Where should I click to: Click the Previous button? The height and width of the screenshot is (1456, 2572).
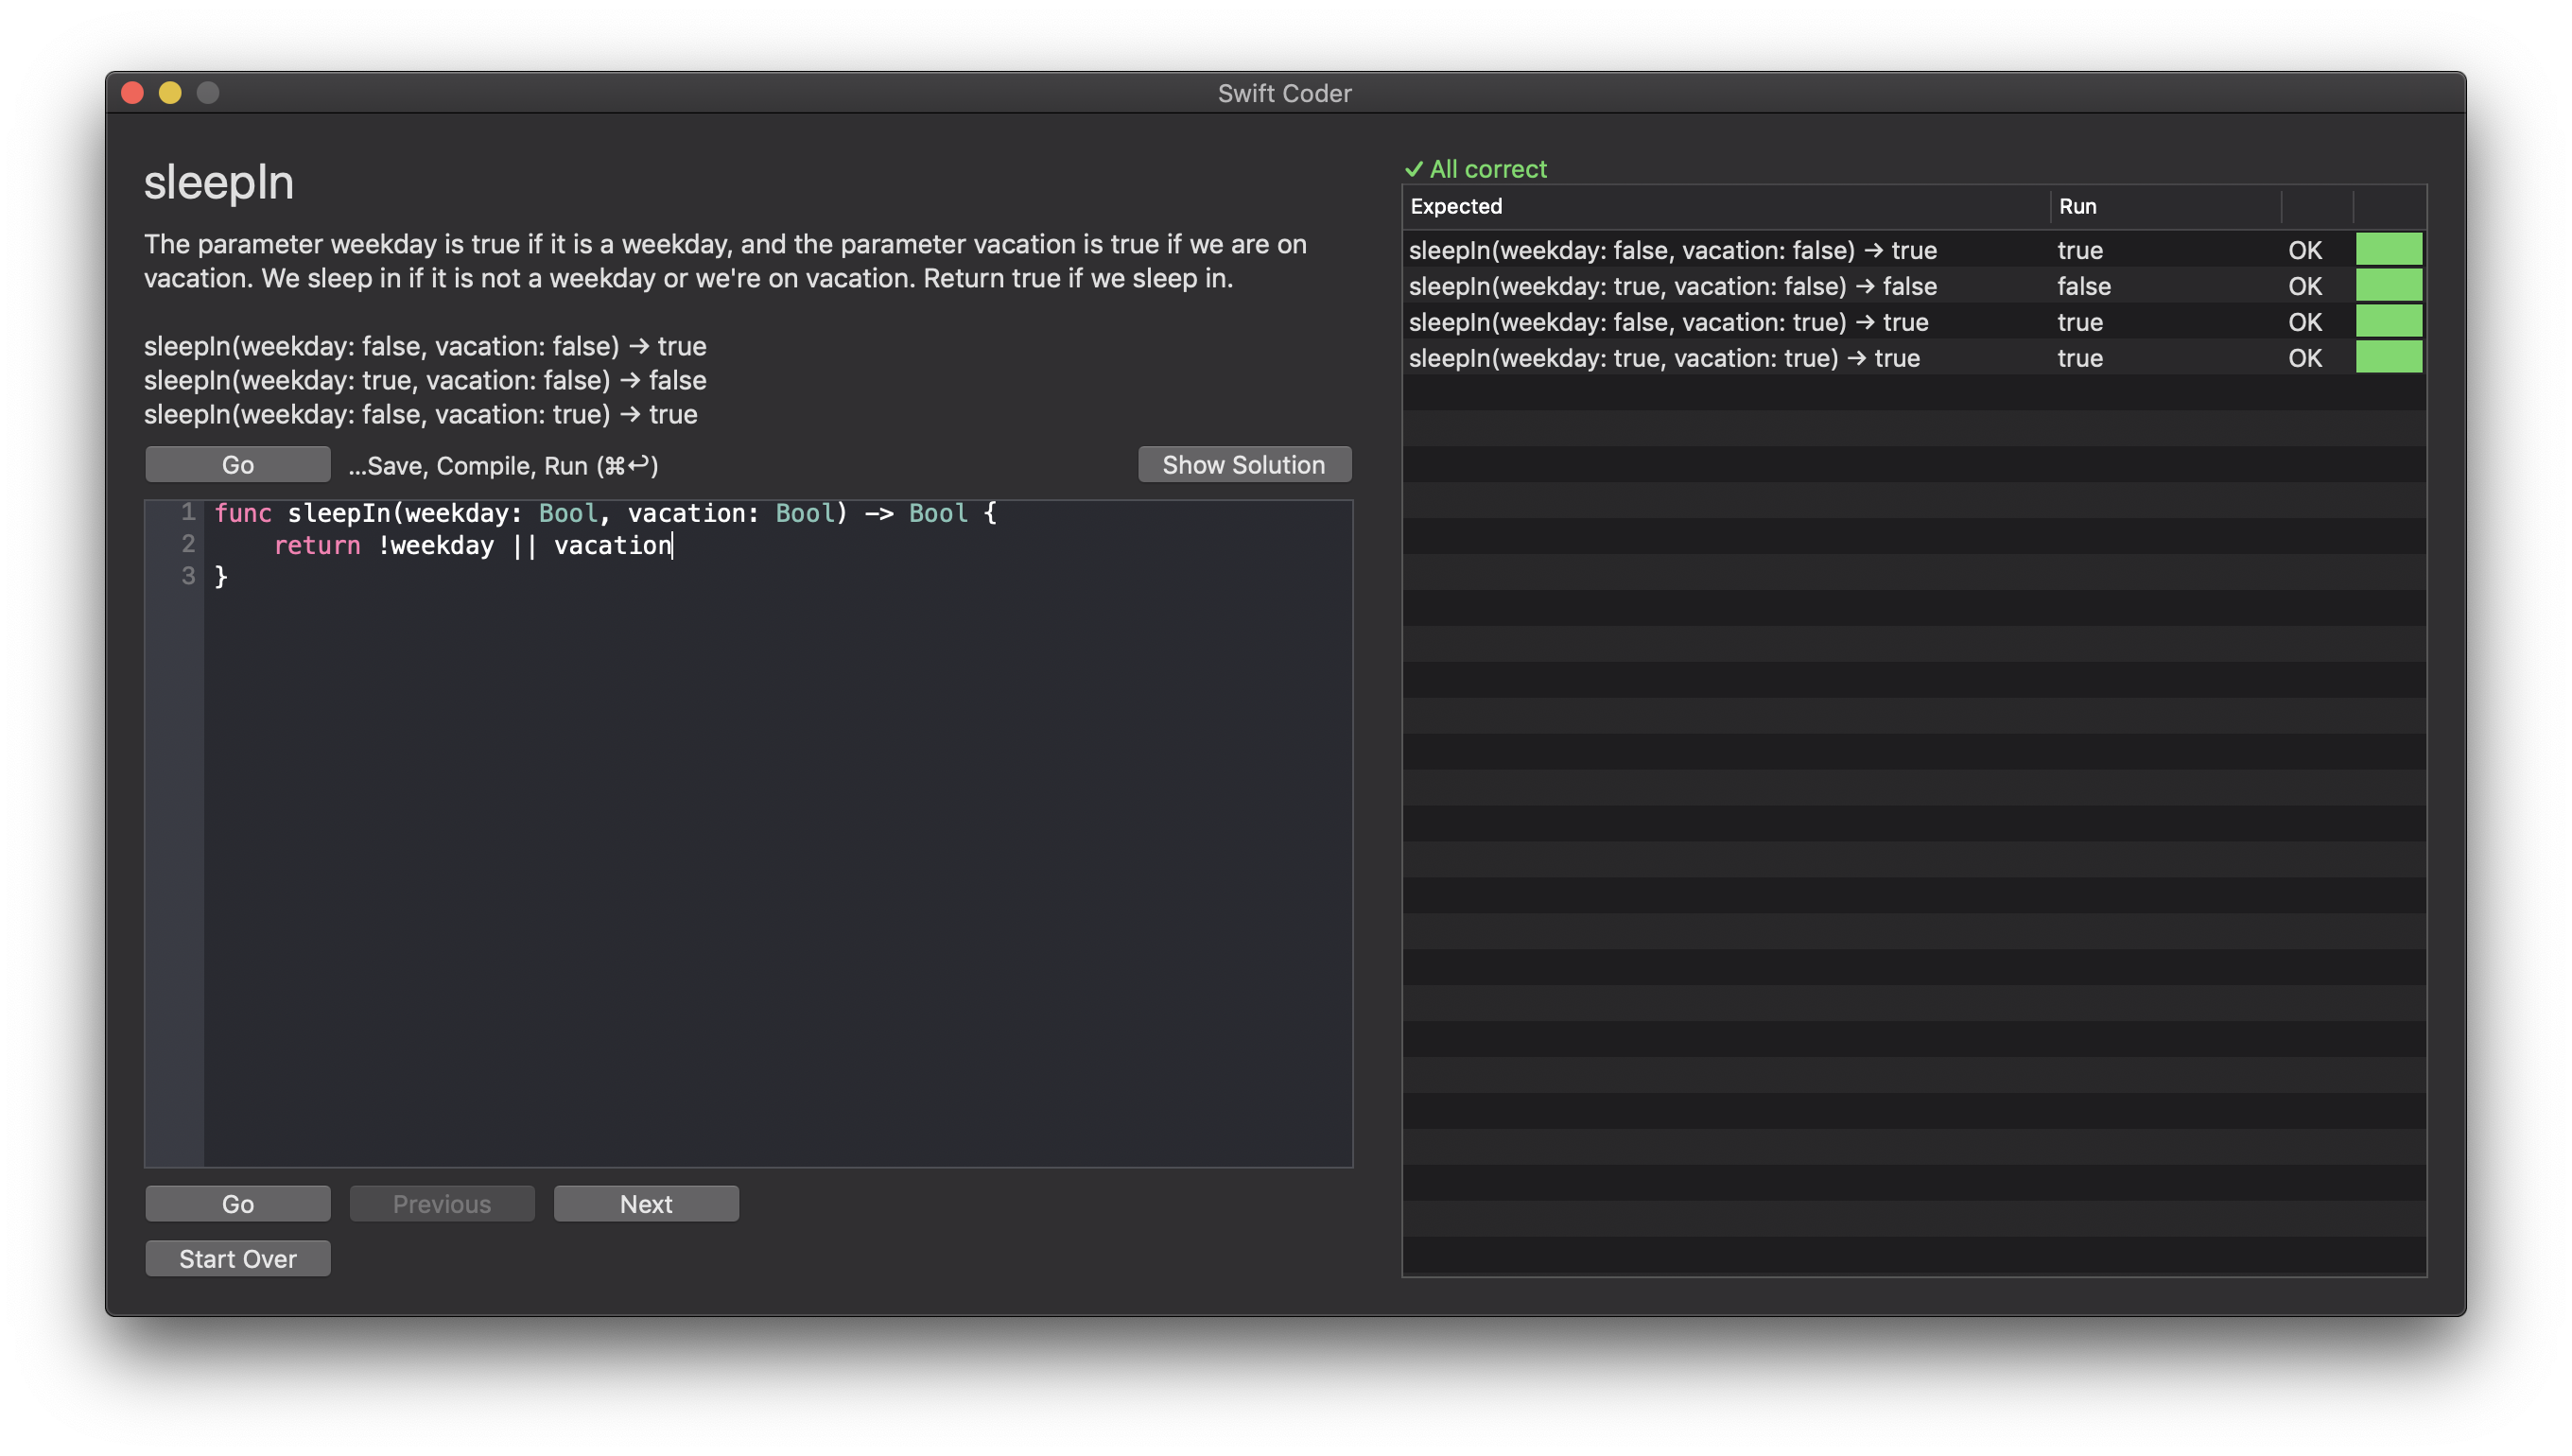441,1204
